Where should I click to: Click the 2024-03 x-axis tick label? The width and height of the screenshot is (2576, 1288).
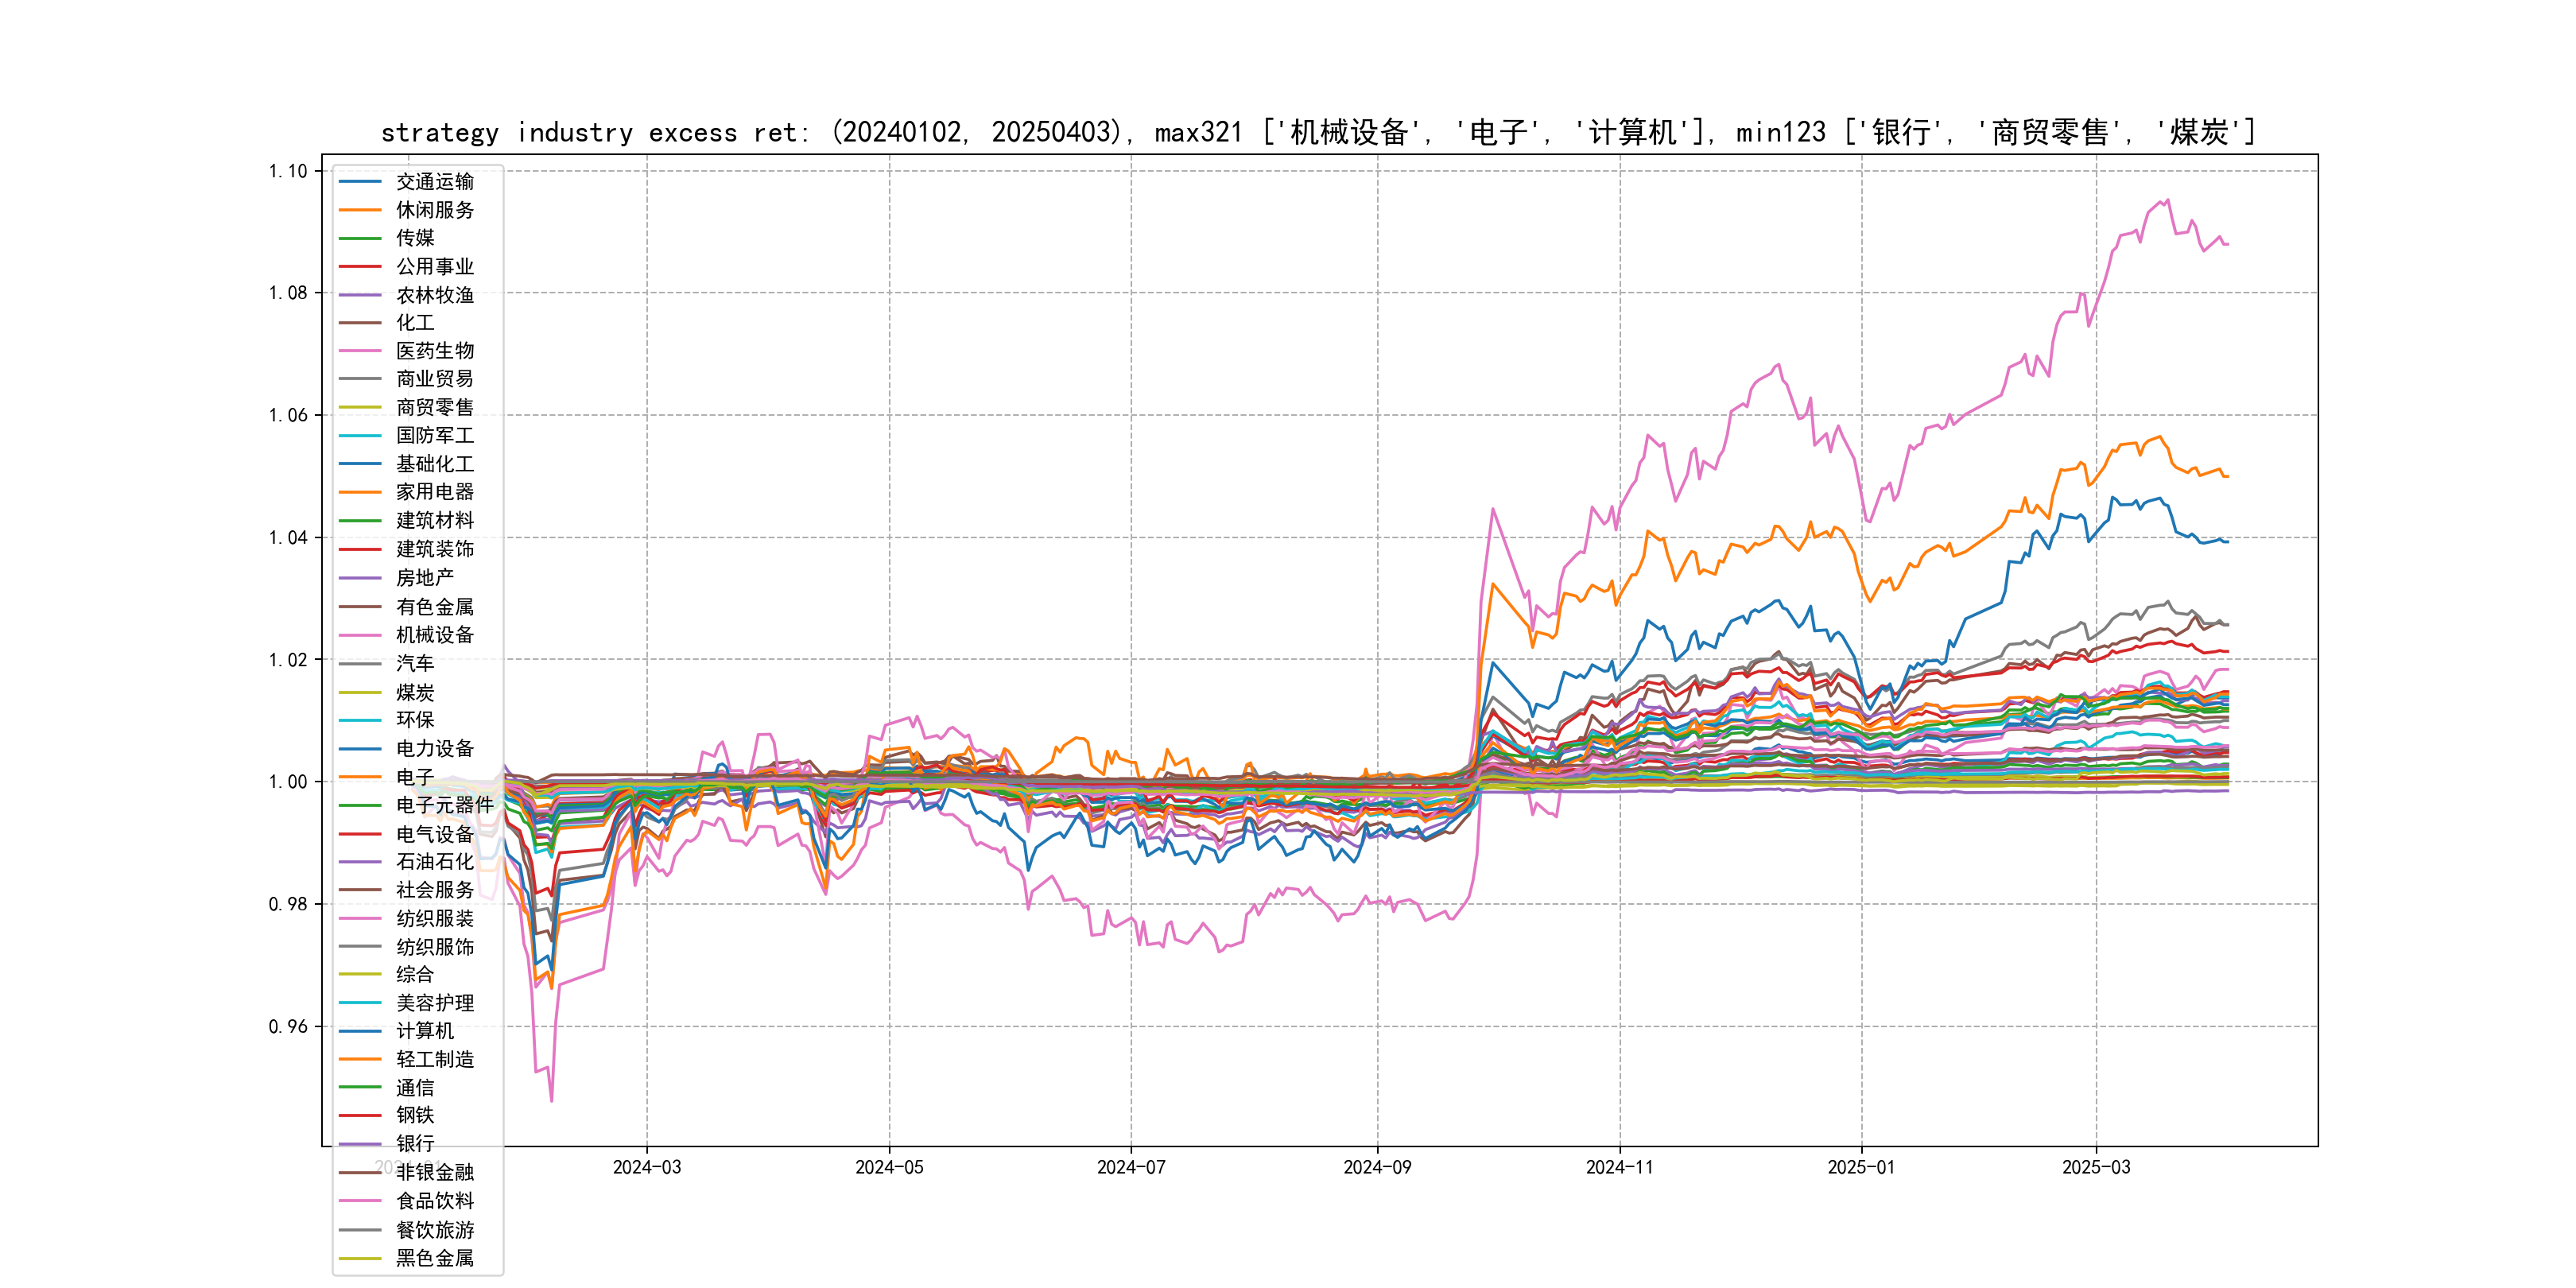point(646,1167)
